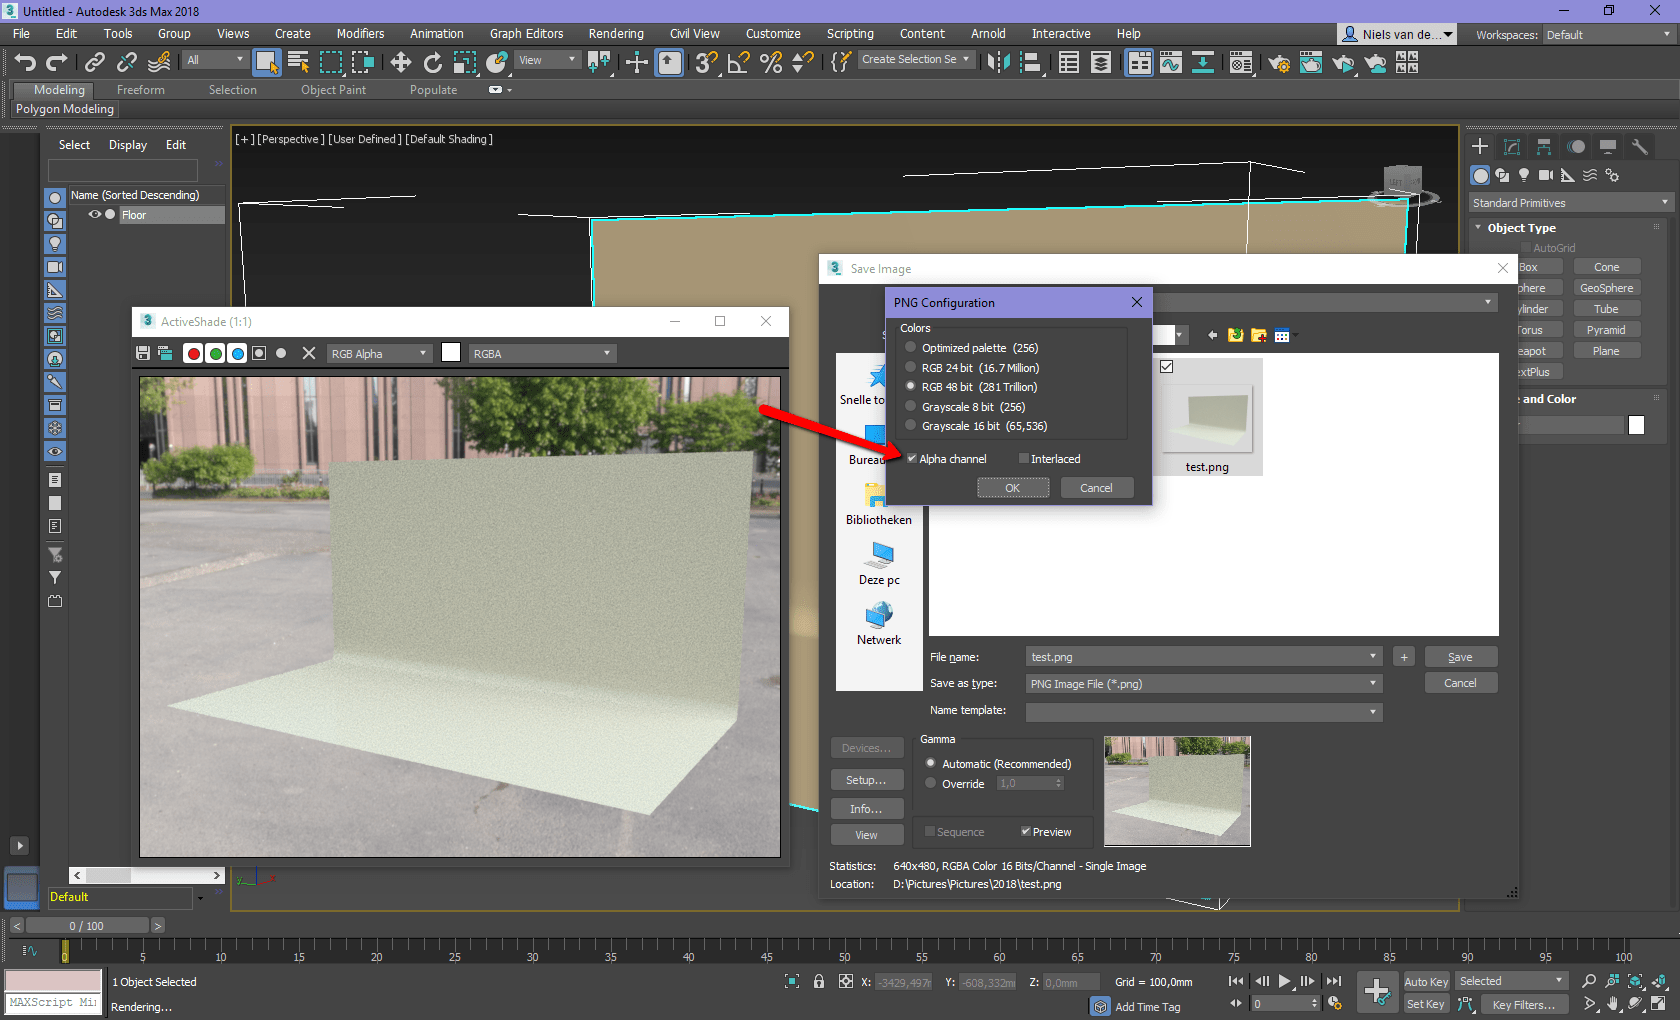
Task: Switch to the Lights category icon
Action: pos(1524,175)
